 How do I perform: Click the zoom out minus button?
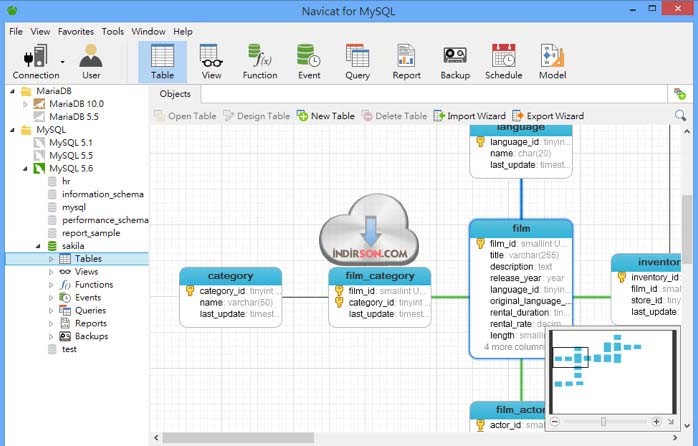click(555, 421)
